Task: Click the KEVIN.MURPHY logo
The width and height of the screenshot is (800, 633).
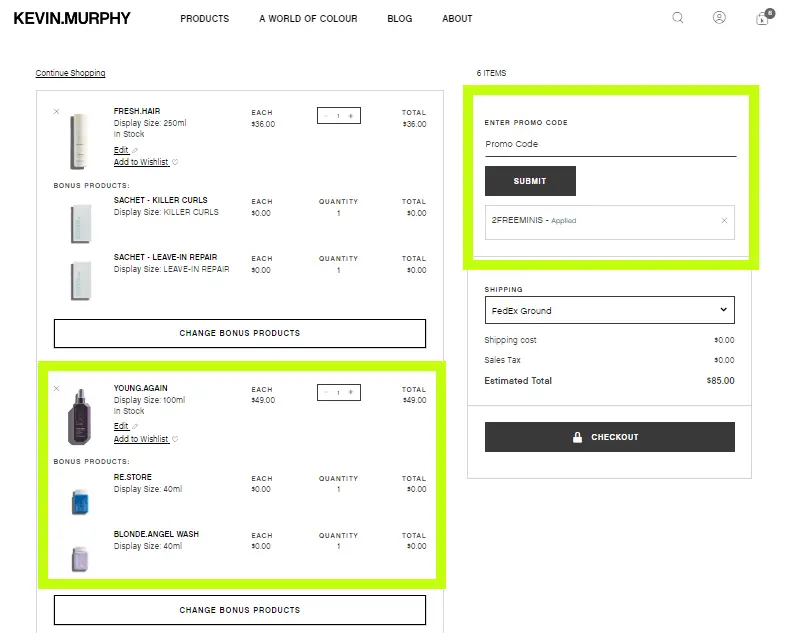Action: pos(72,18)
